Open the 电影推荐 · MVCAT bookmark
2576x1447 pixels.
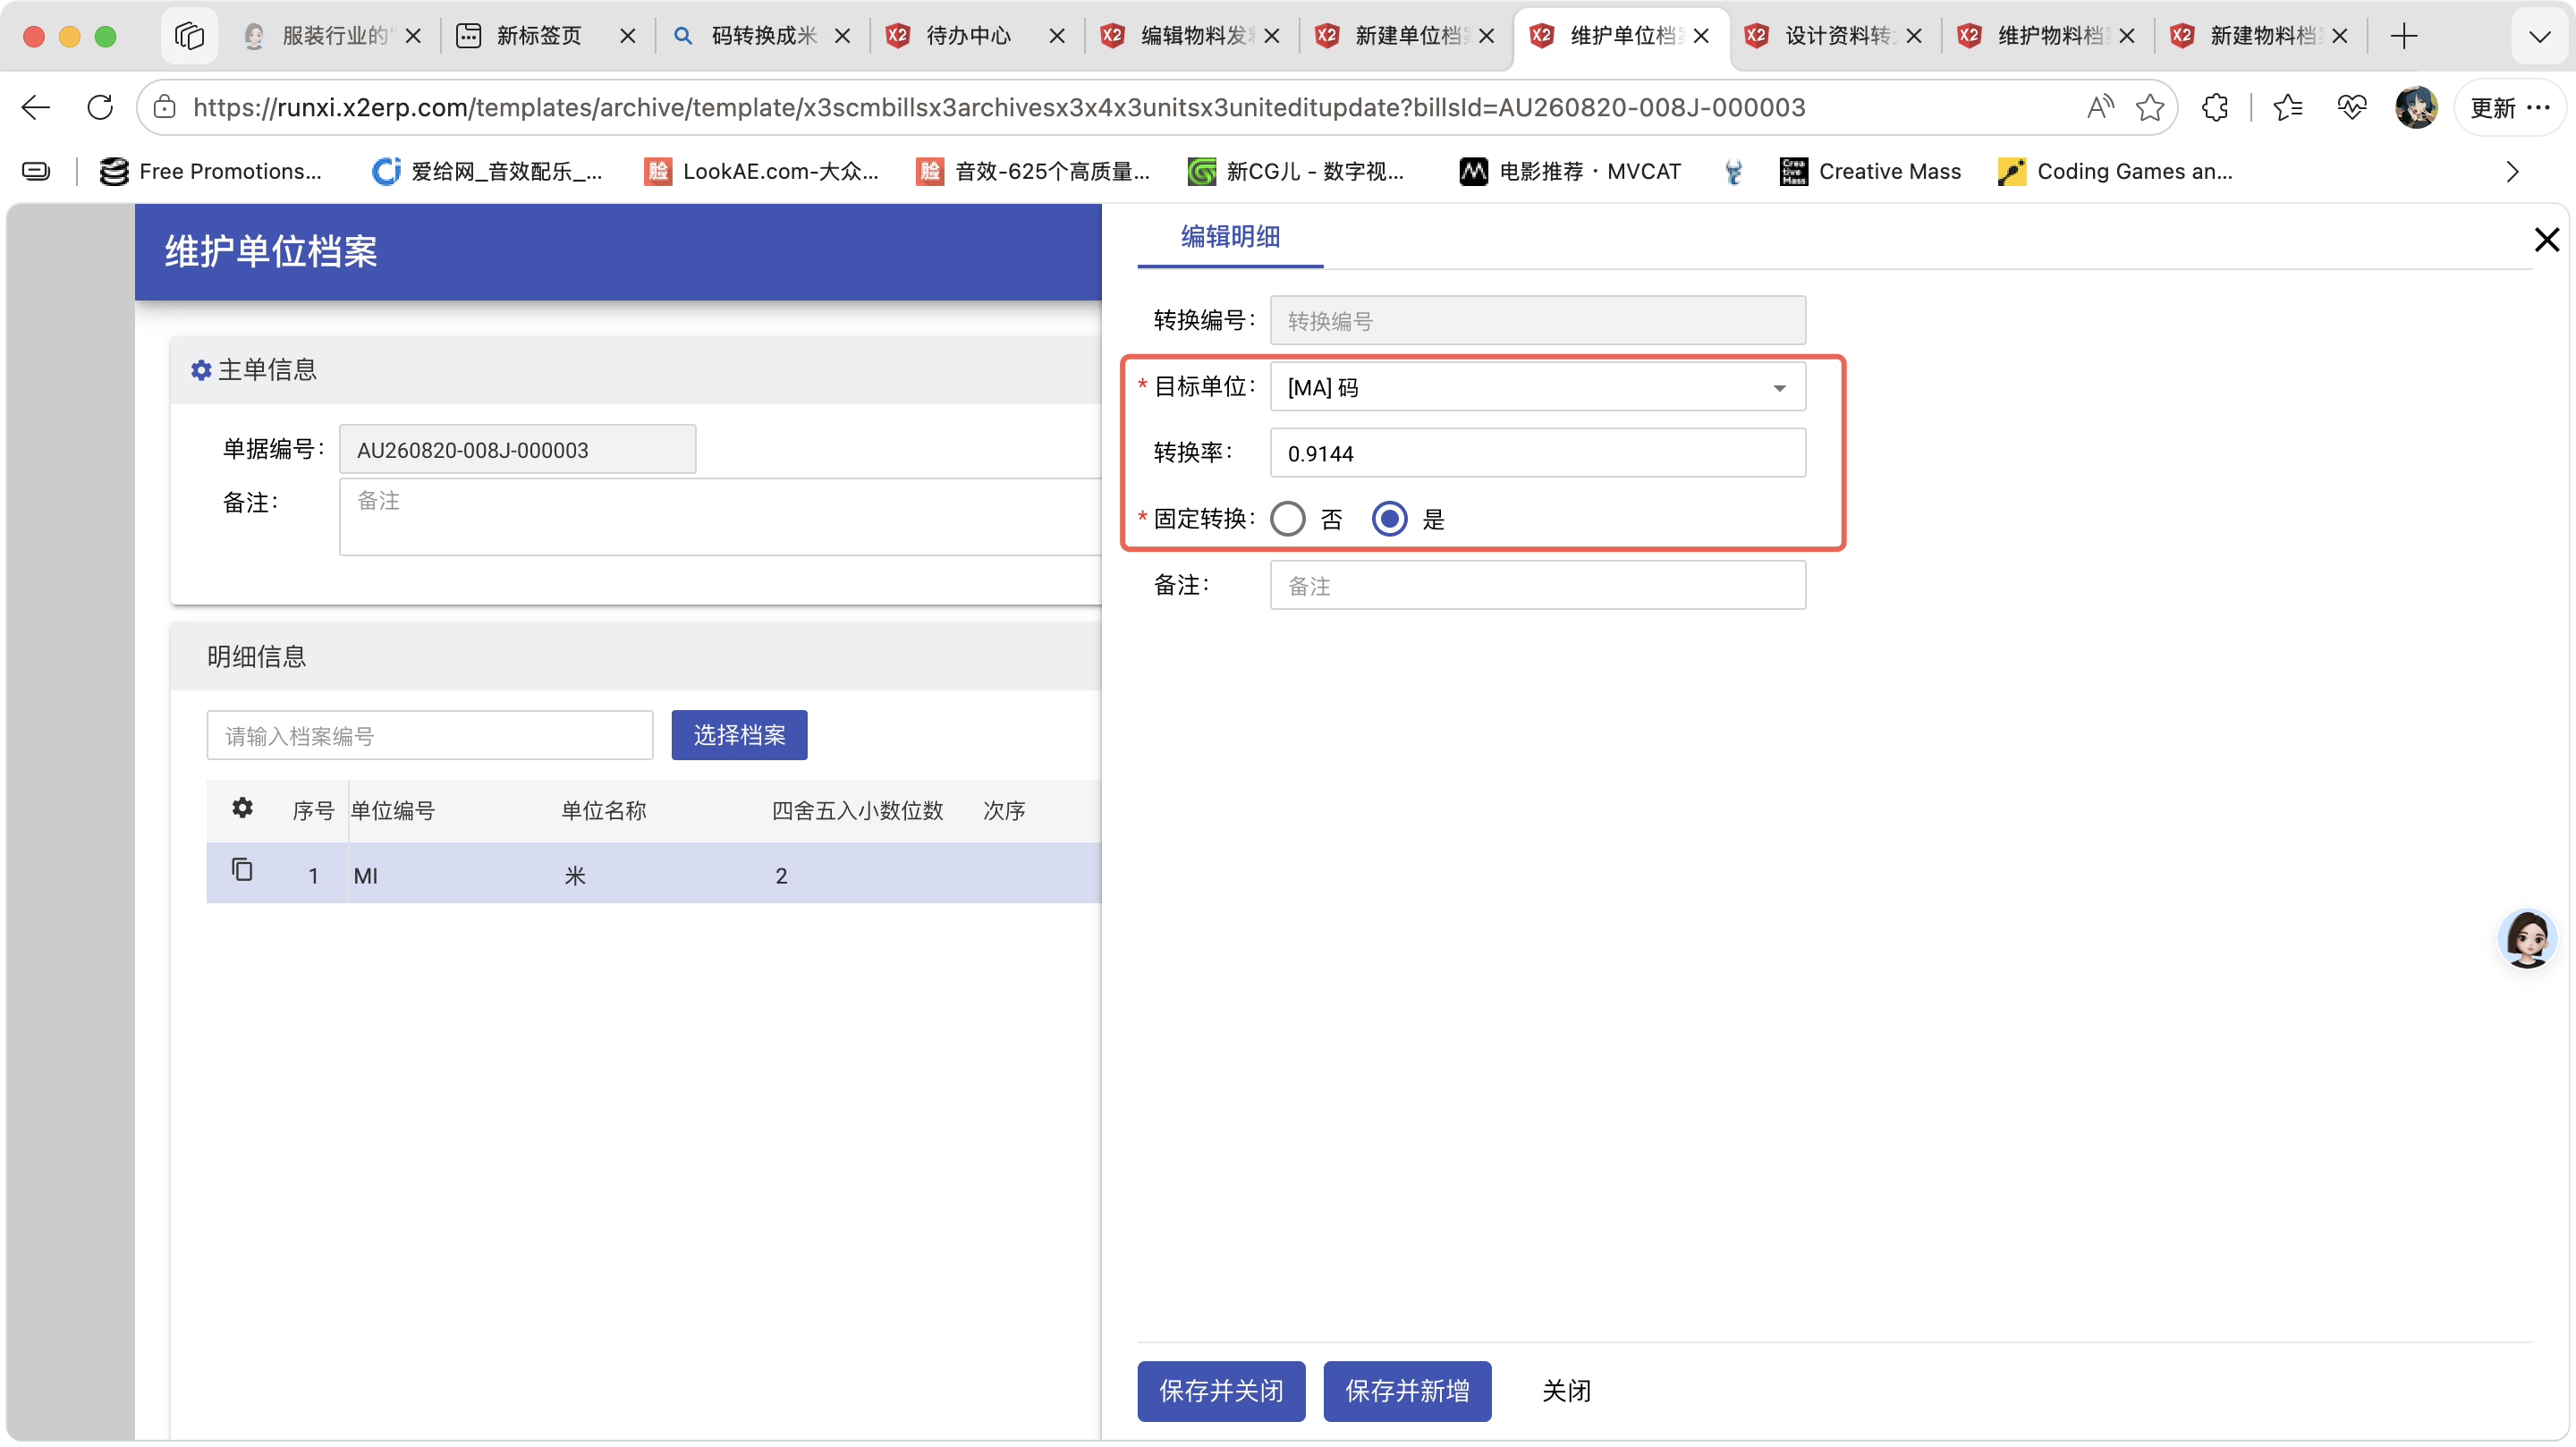1570,172
